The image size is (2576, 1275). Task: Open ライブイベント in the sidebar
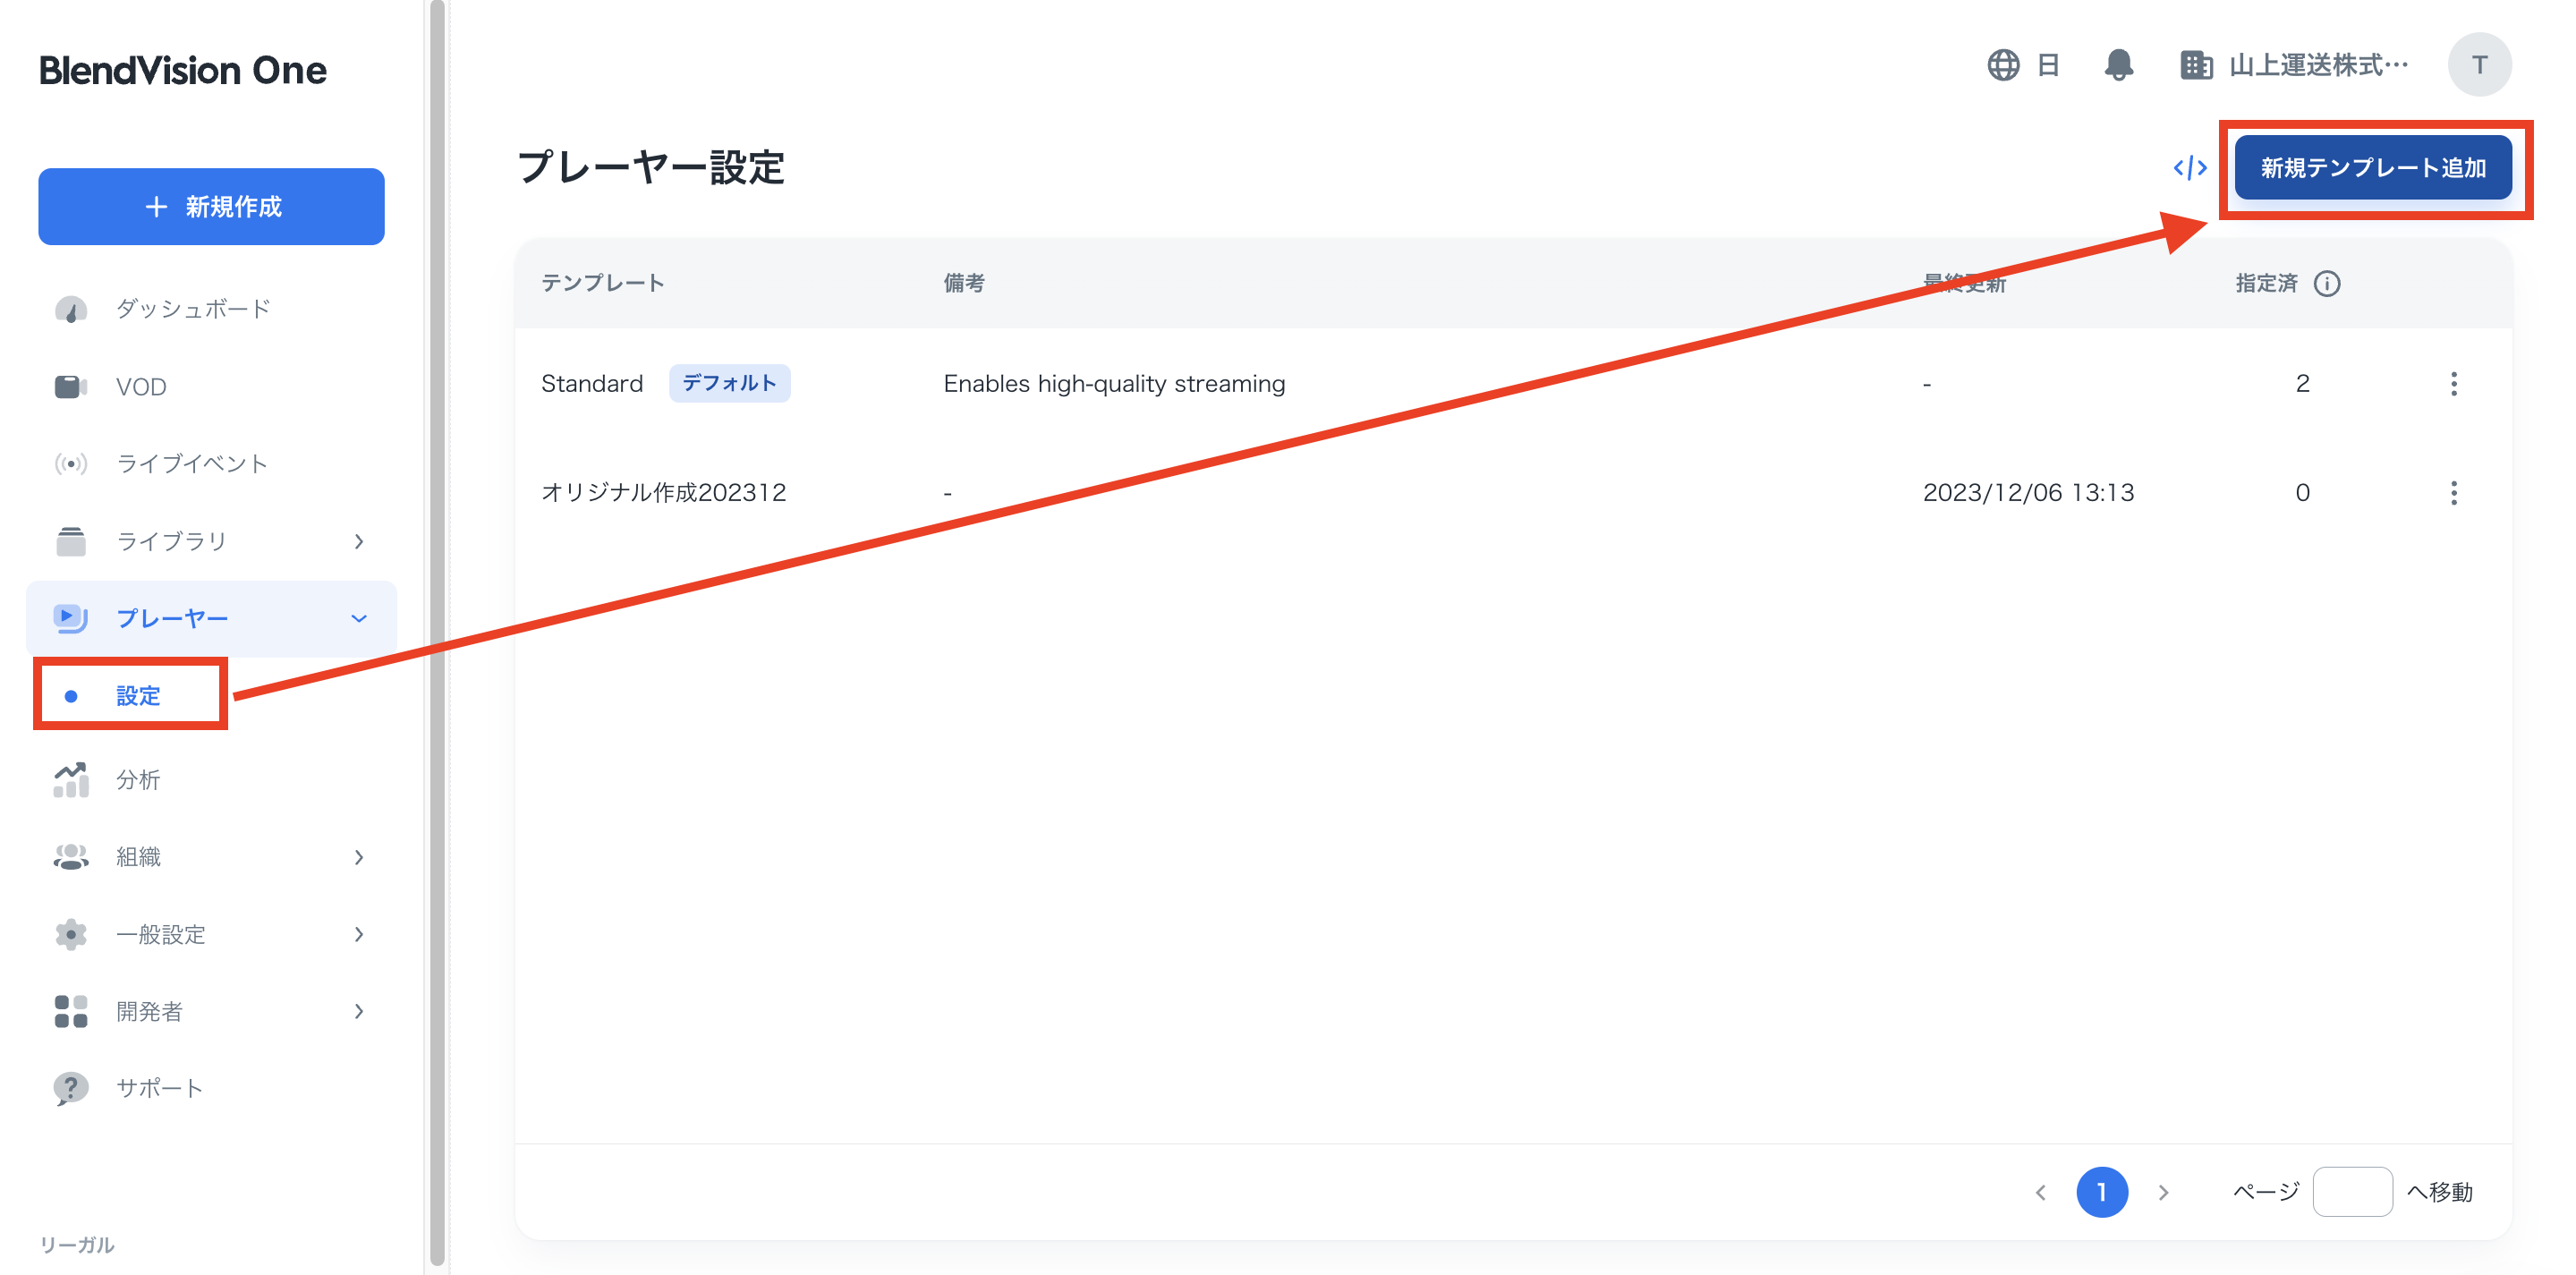(x=191, y=464)
